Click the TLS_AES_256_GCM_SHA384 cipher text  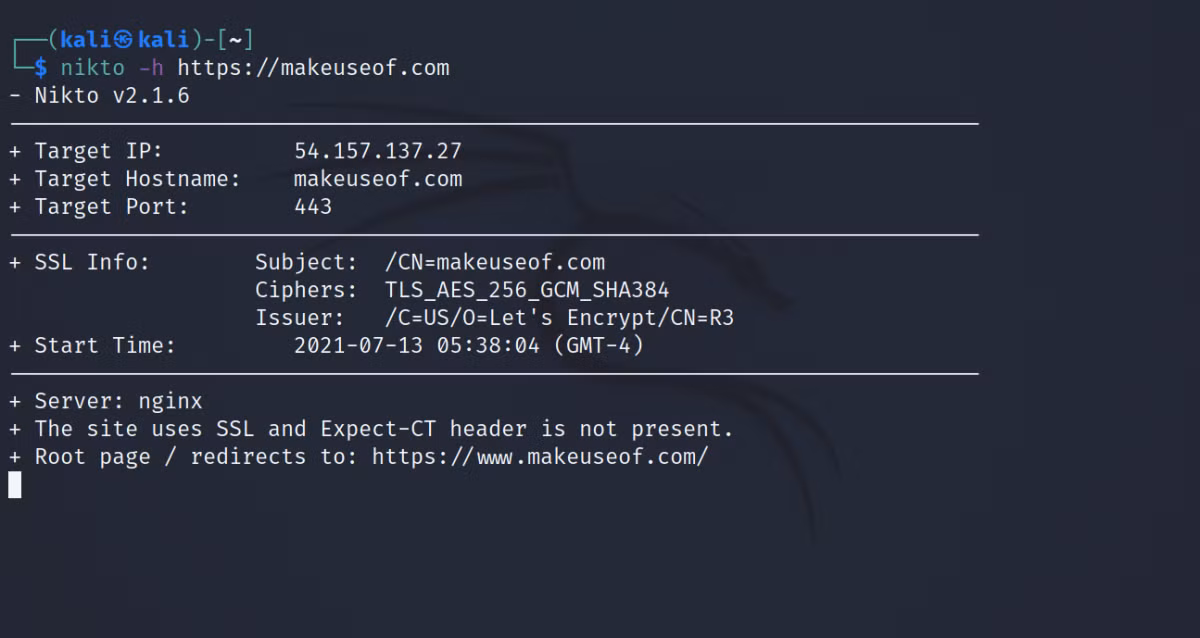click(x=527, y=290)
